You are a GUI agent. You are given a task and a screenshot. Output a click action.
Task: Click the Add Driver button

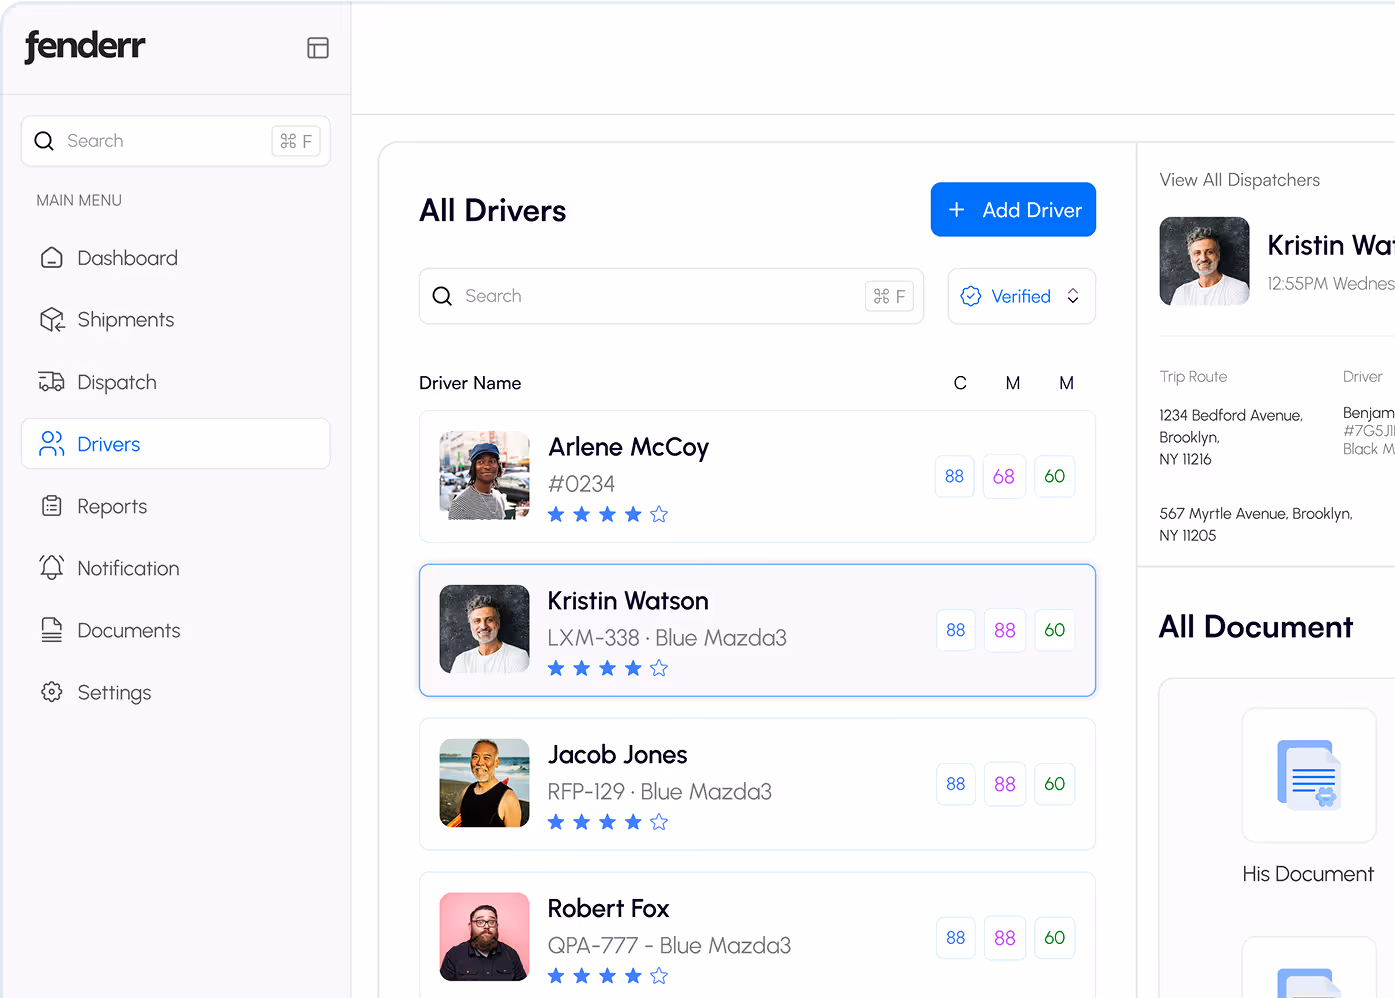click(1013, 210)
